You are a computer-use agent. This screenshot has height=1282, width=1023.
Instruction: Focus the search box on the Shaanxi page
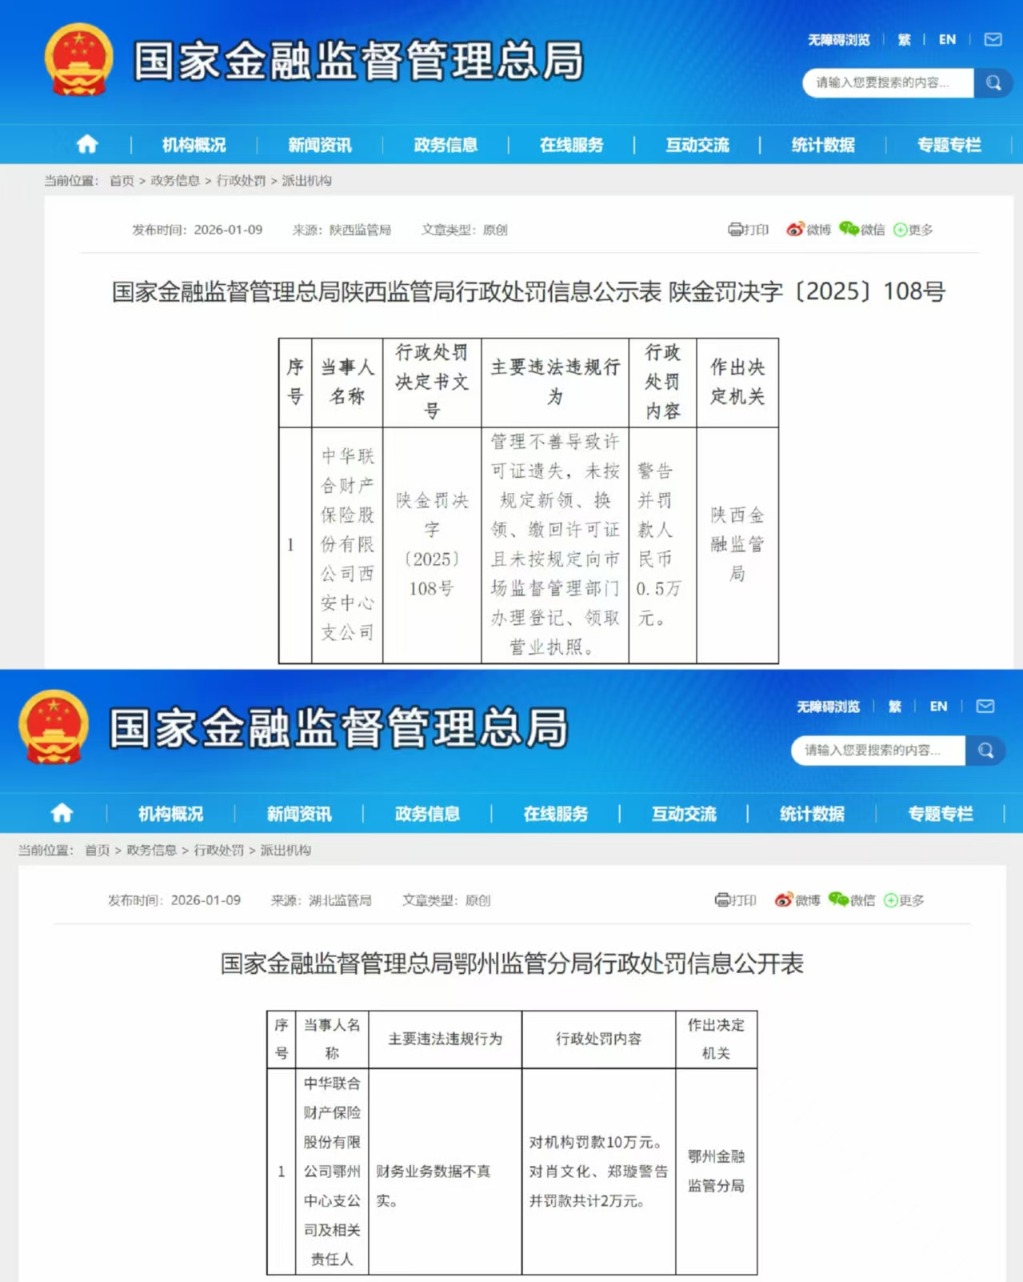point(888,83)
